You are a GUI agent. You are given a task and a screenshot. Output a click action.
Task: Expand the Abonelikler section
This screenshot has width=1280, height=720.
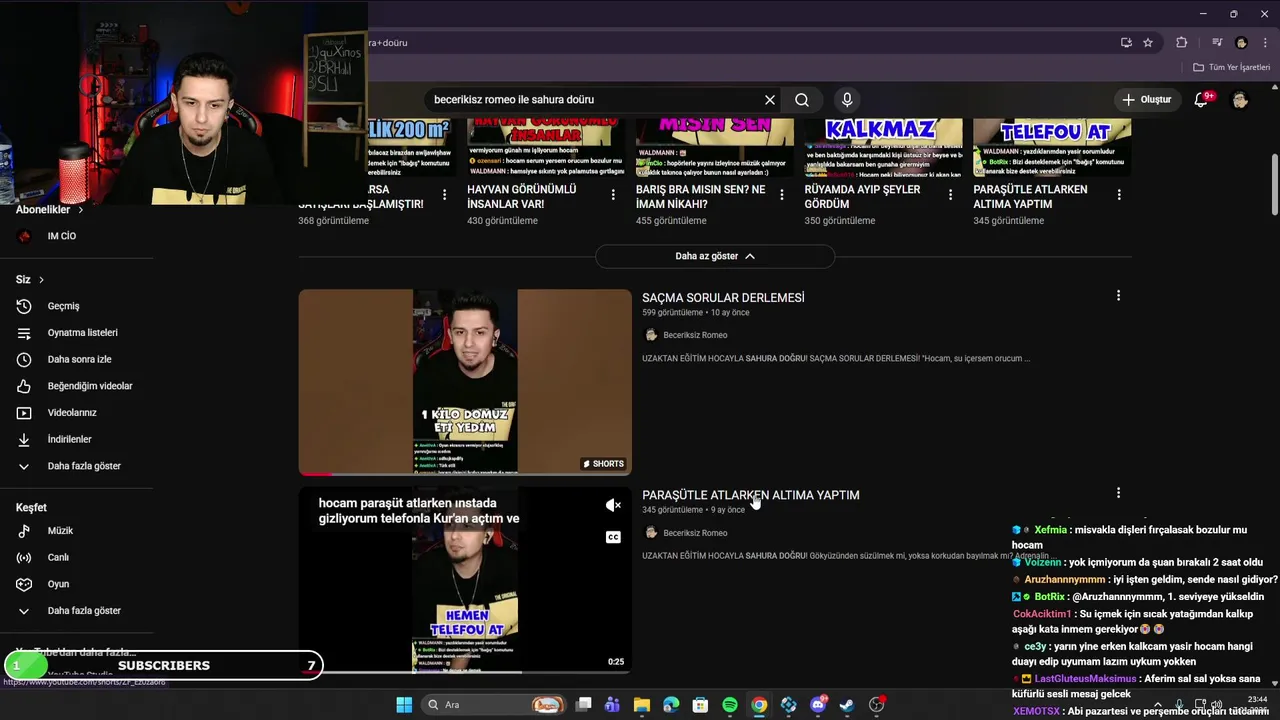click(50, 210)
